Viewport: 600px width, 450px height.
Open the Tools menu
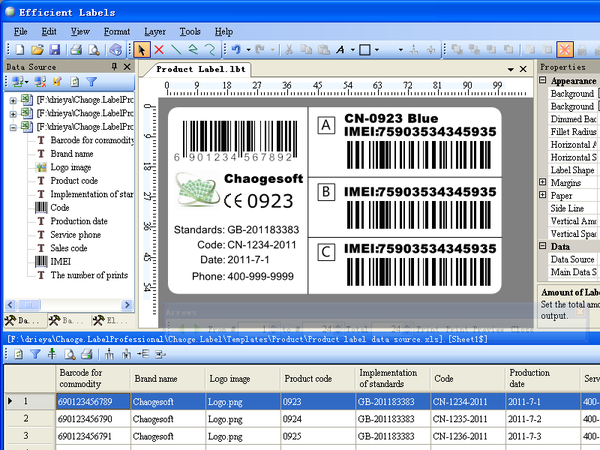tap(190, 31)
